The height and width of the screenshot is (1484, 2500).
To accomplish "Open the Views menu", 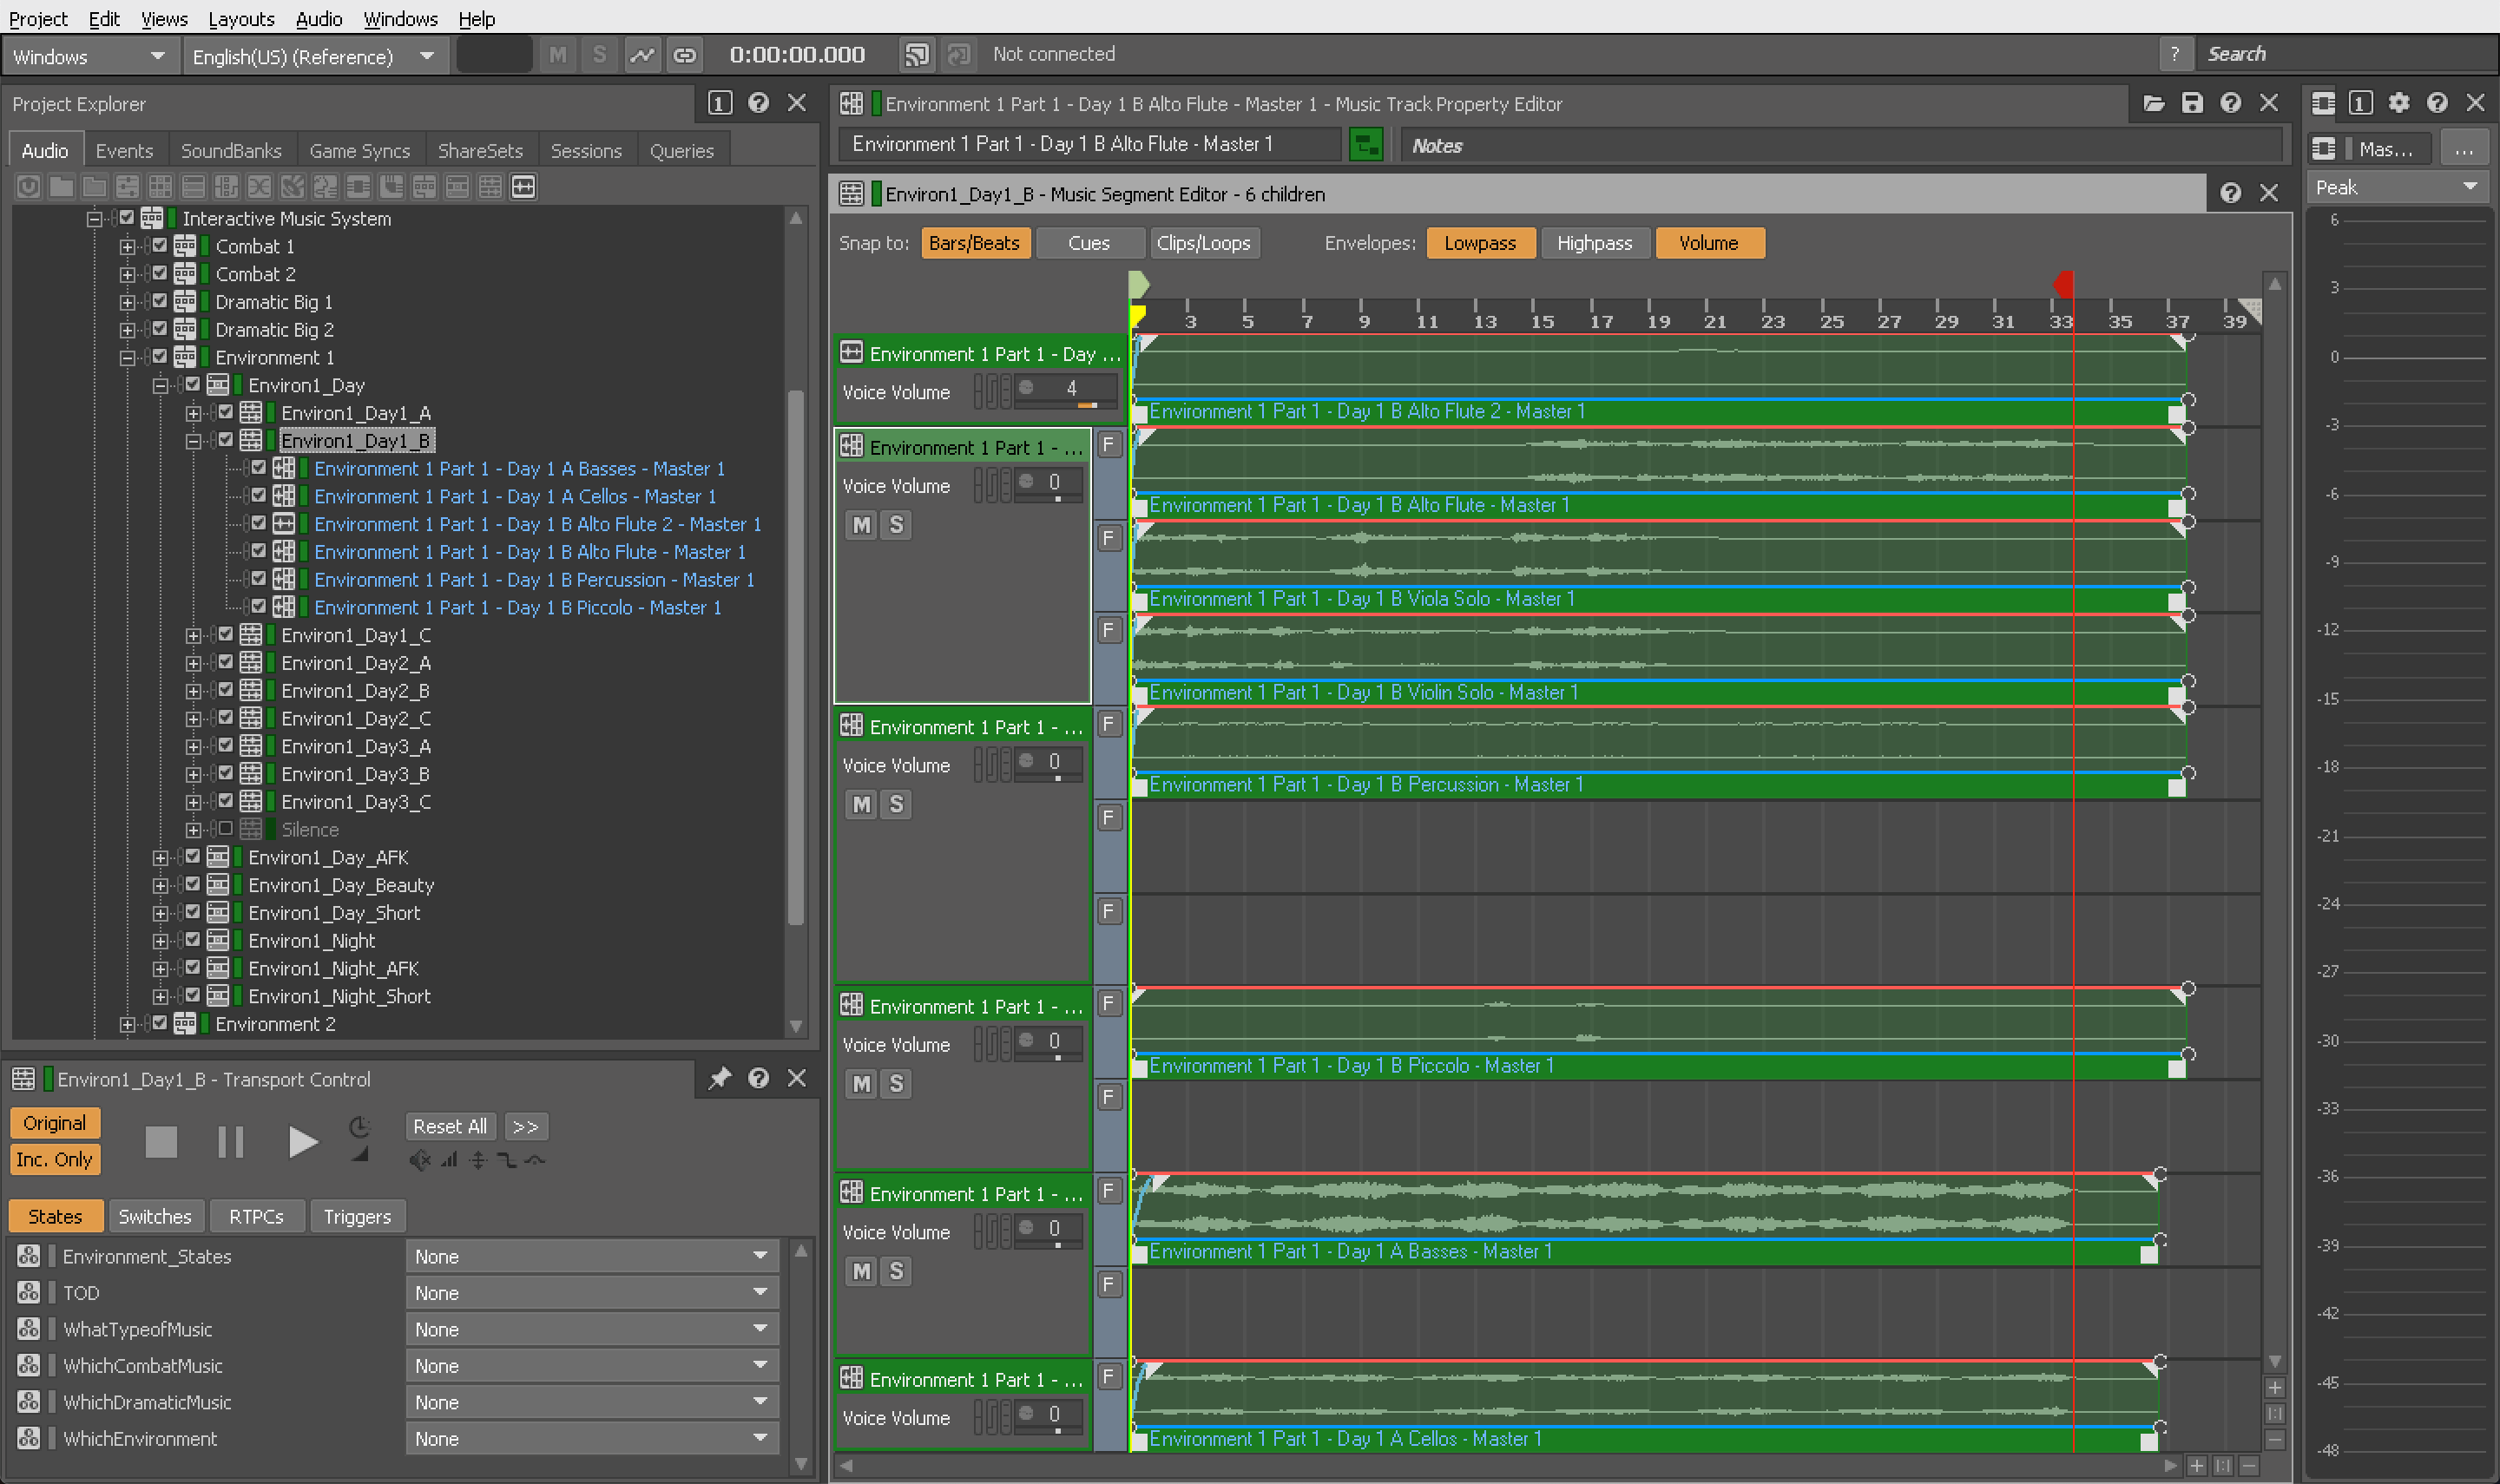I will click(x=164, y=18).
